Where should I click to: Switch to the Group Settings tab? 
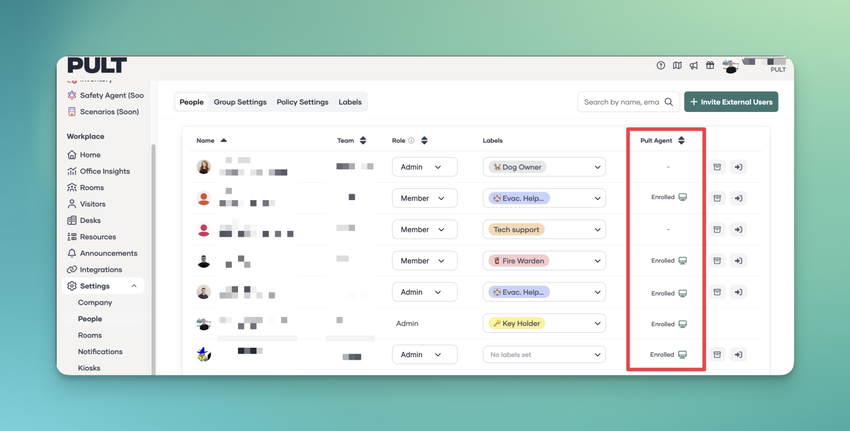(x=240, y=102)
